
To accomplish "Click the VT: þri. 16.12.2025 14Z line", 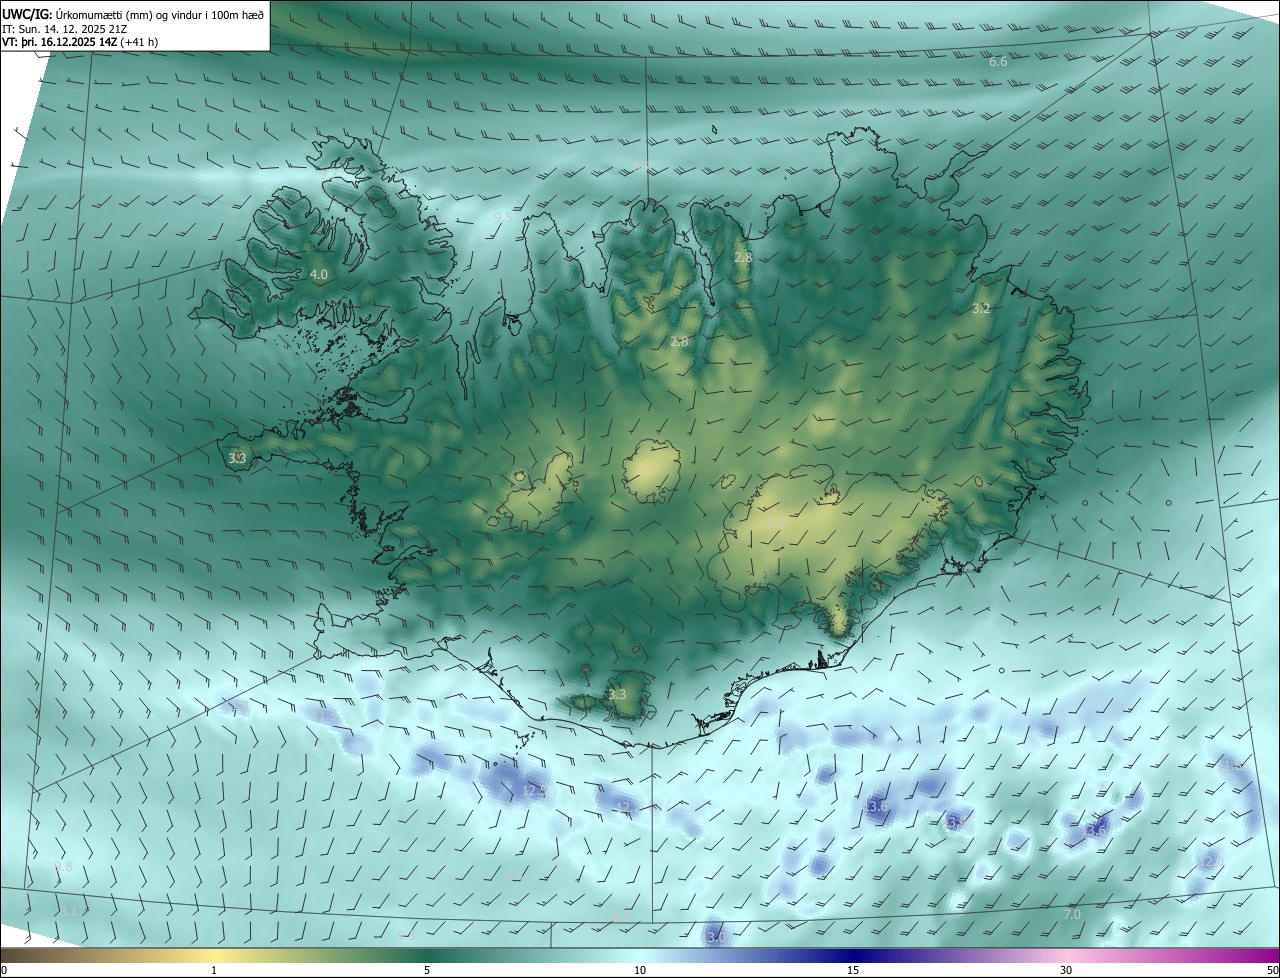I will 79,42.
